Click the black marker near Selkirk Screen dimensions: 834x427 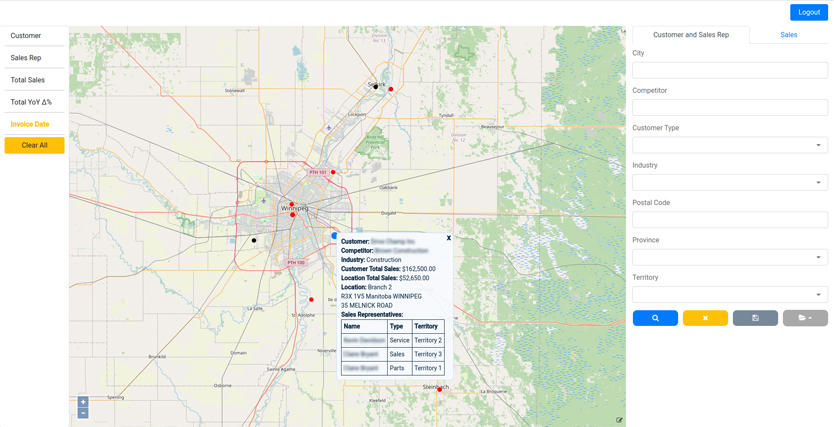[x=376, y=87]
